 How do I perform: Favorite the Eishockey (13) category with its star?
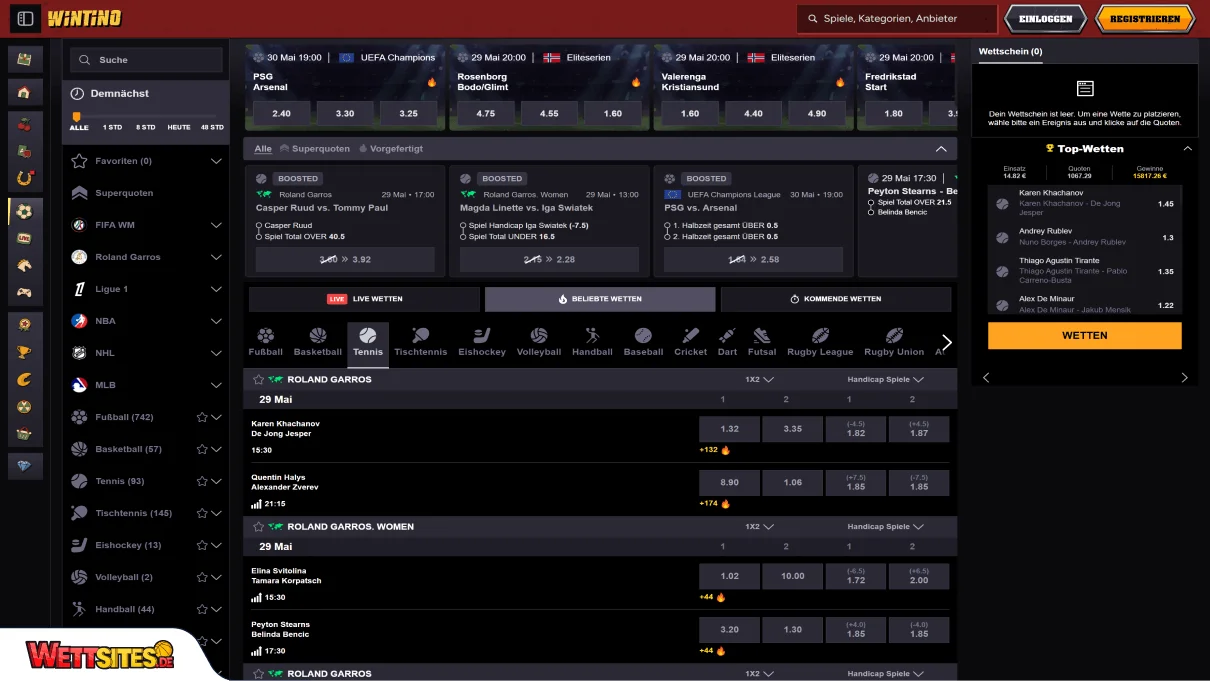click(202, 545)
